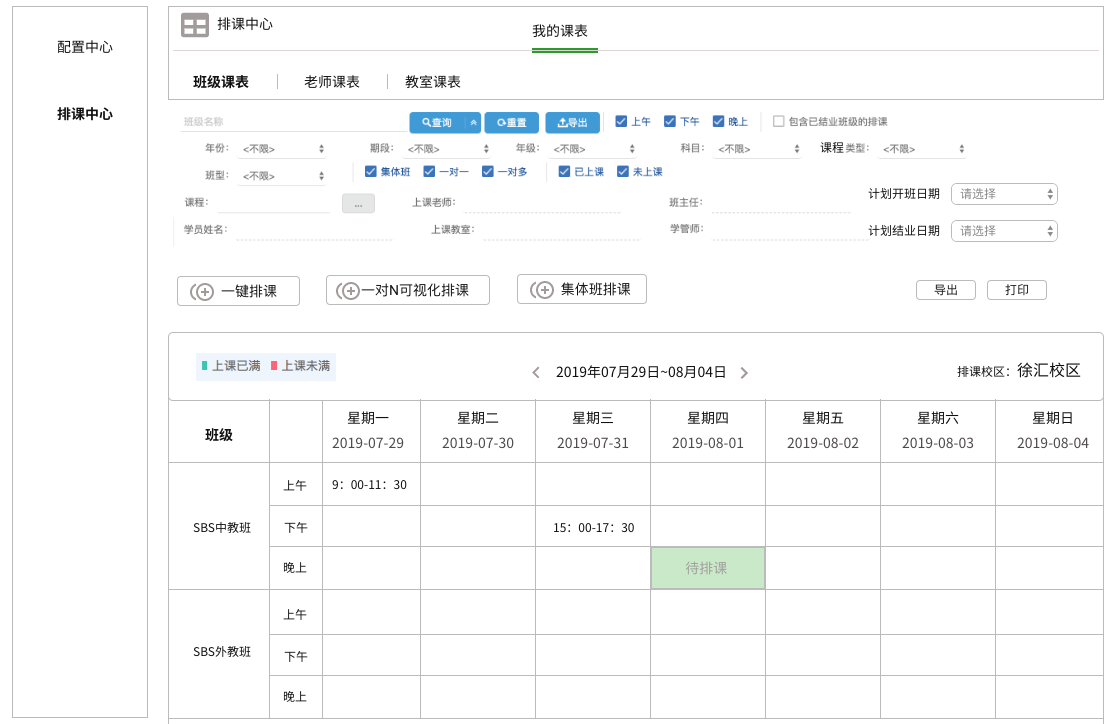Focus the 上课教室 input field
The image size is (1112, 724).
point(562,230)
